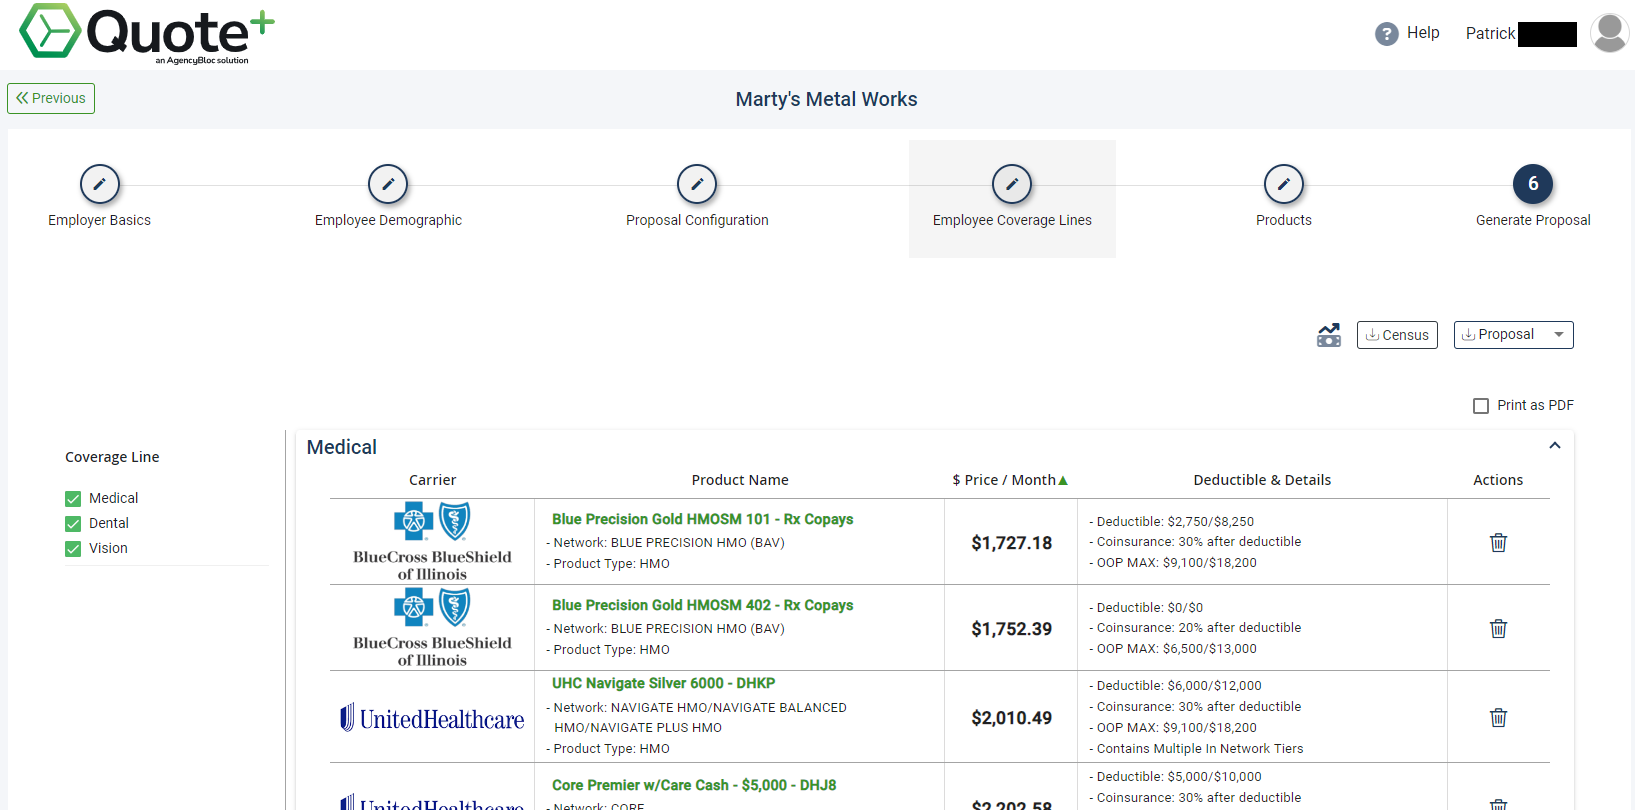The image size is (1635, 810).
Task: Select the Employee Coverage Lines step label
Action: [1012, 220]
